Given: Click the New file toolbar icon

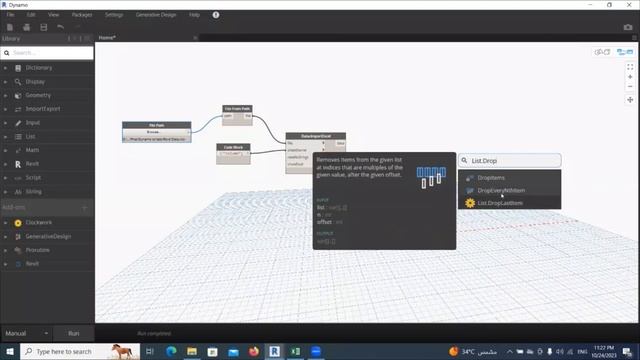Looking at the screenshot, I should 10,27.
